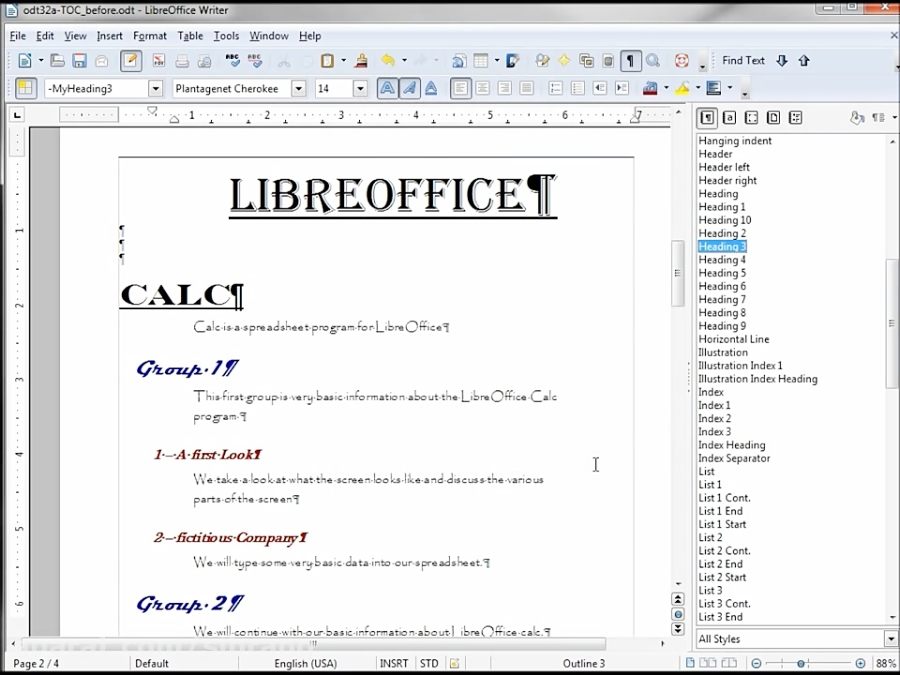Open the font name dropdown

click(x=298, y=88)
